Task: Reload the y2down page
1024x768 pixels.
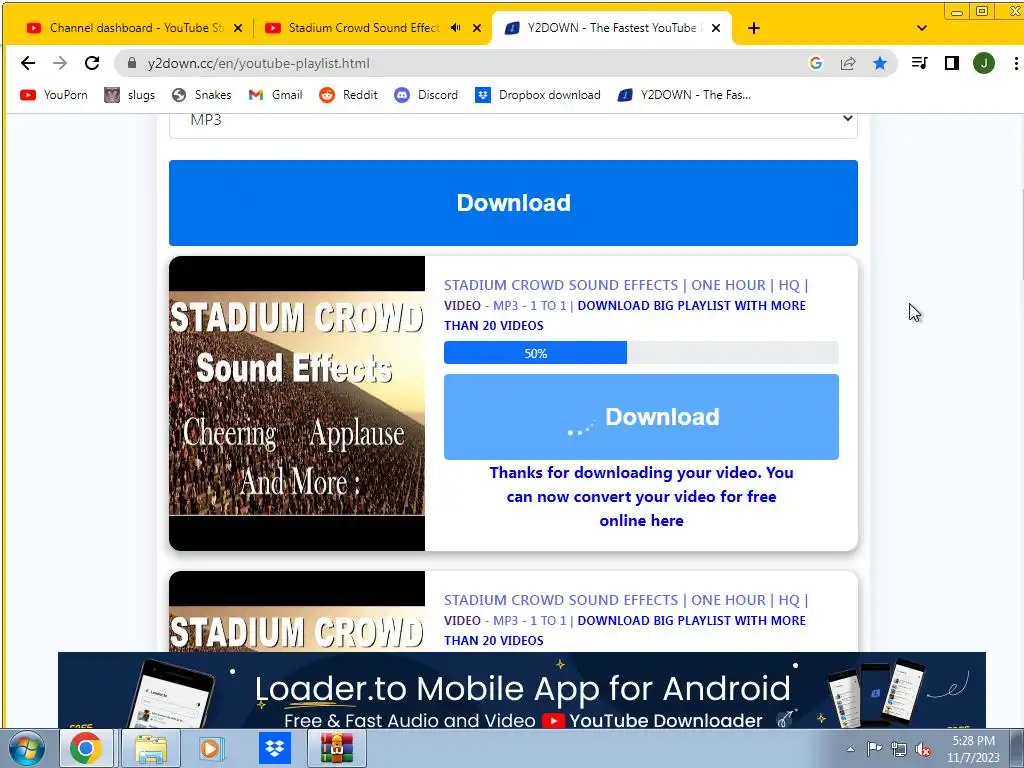Action: coord(92,63)
